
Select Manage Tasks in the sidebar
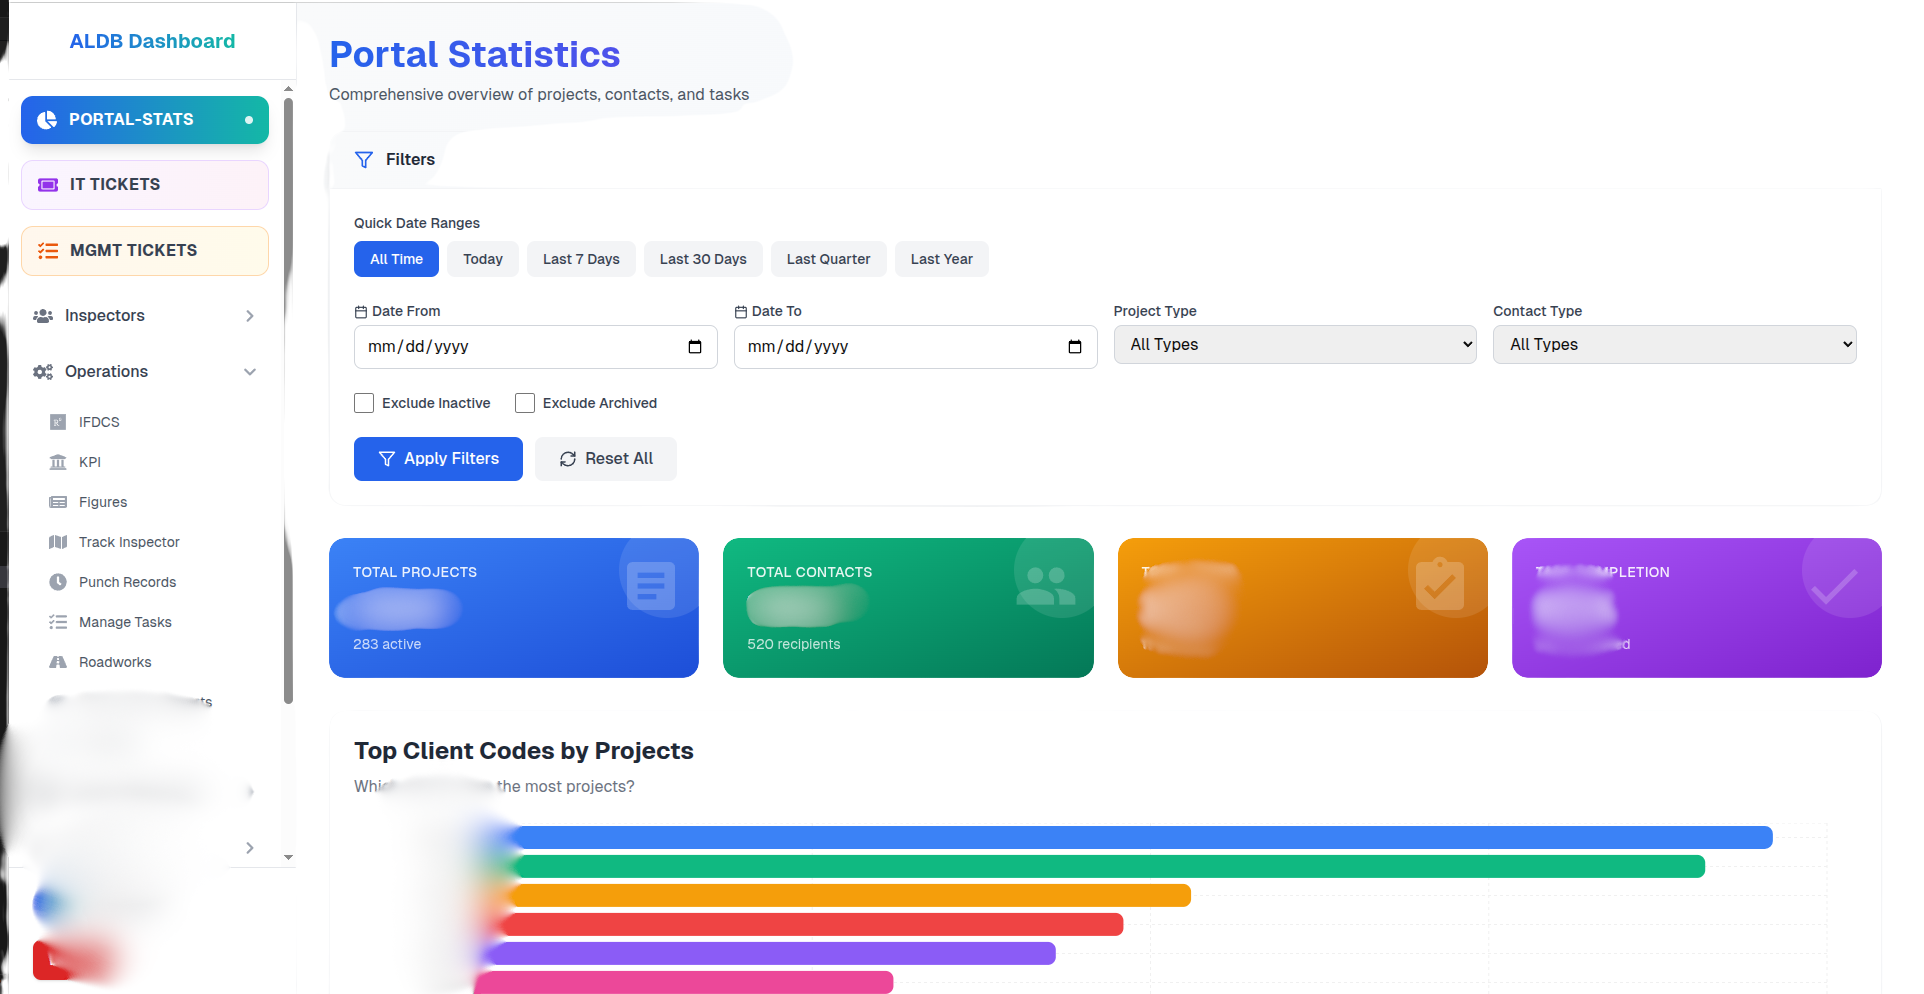pyautogui.click(x=123, y=621)
